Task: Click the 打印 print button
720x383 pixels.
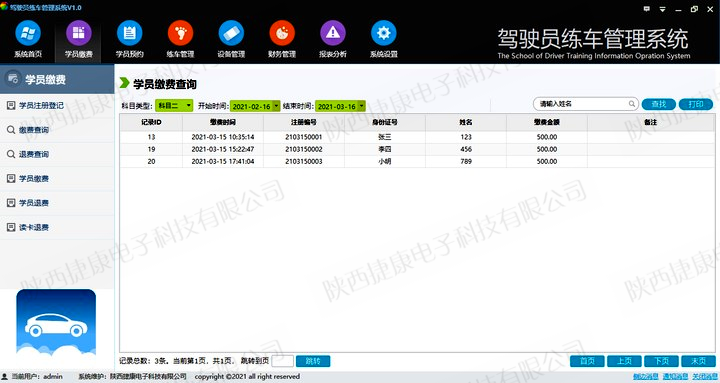Action: (696, 104)
